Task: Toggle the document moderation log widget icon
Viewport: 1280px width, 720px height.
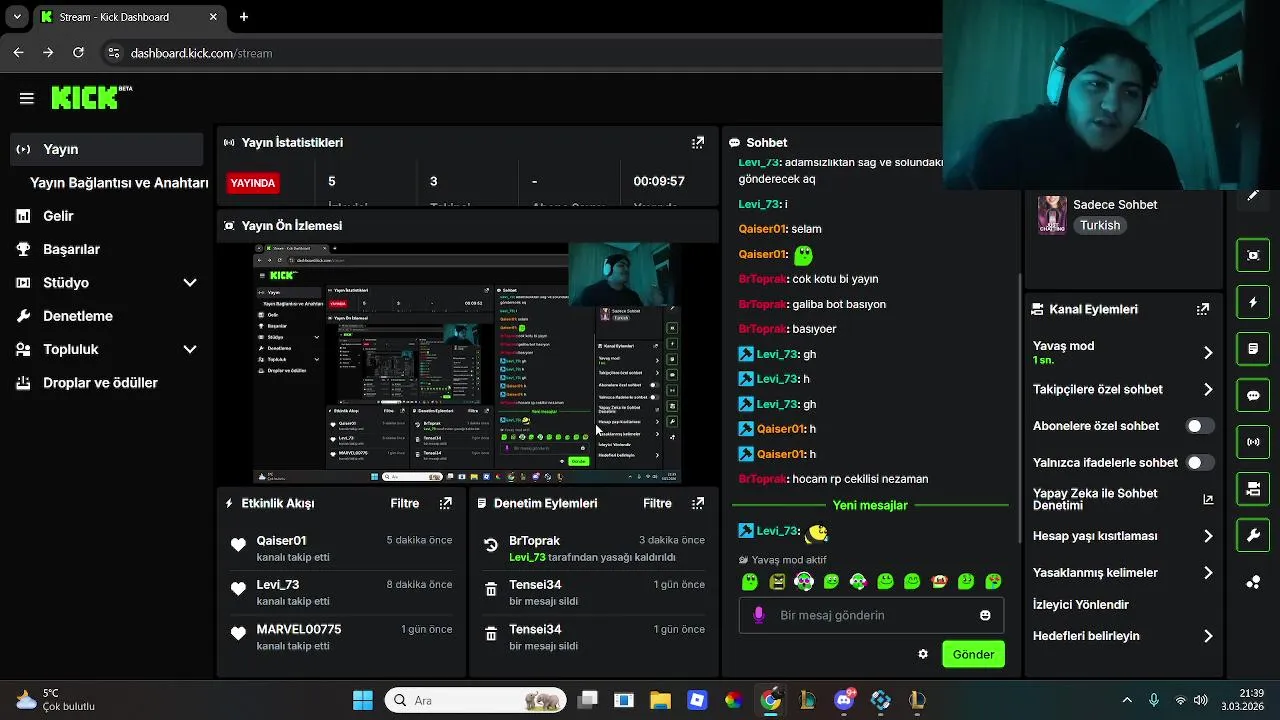Action: tap(1253, 349)
